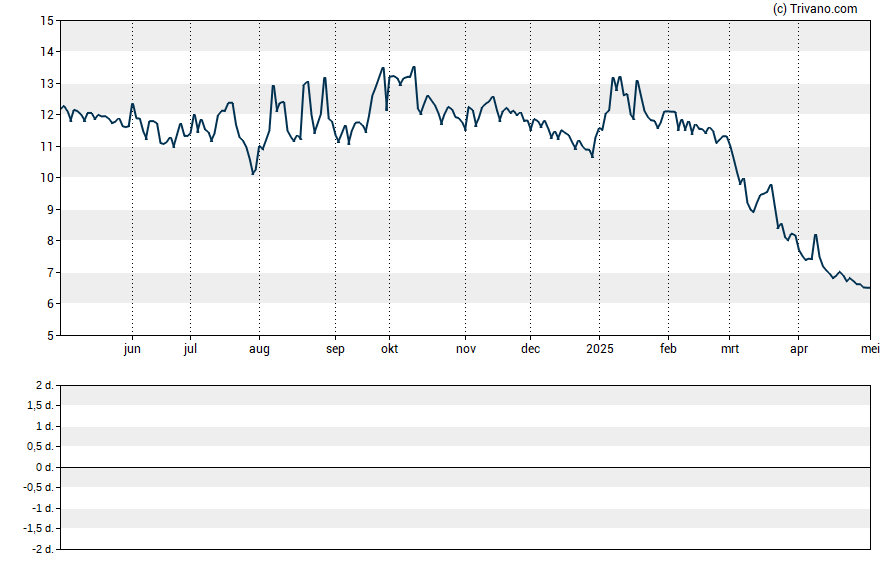The width and height of the screenshot is (888, 565).
Task: Click the '0 d.' label on lower chart
Action: click(x=45, y=468)
